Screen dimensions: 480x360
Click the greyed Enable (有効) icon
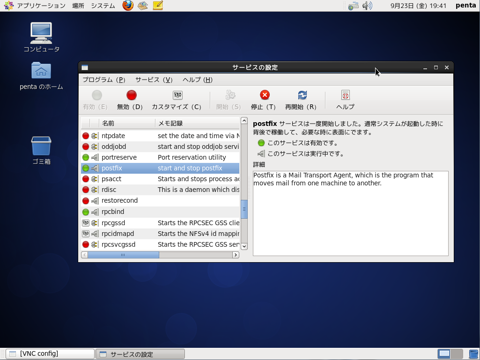[97, 95]
